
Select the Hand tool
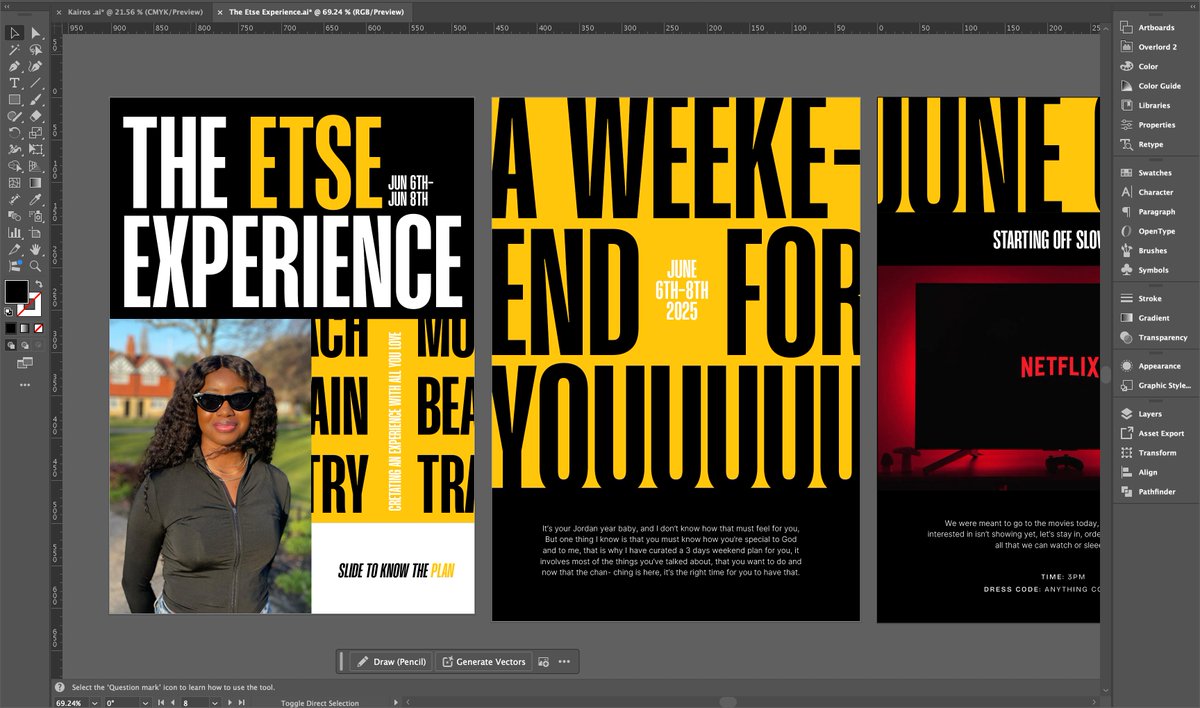pos(35,249)
